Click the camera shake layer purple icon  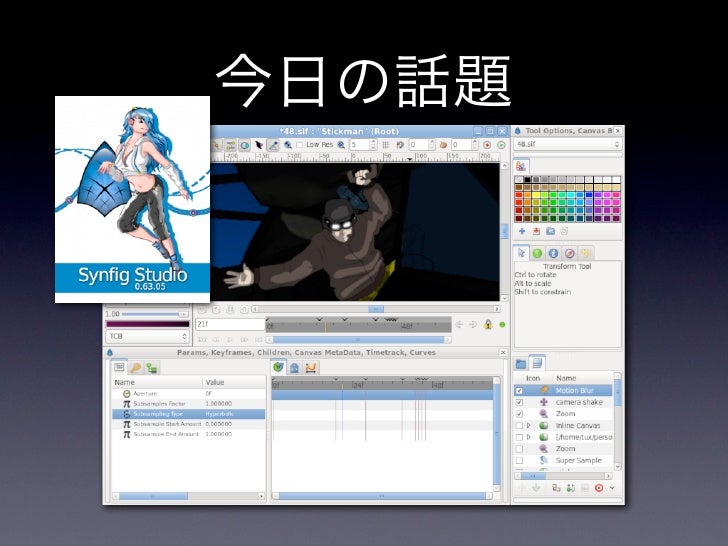coord(543,402)
